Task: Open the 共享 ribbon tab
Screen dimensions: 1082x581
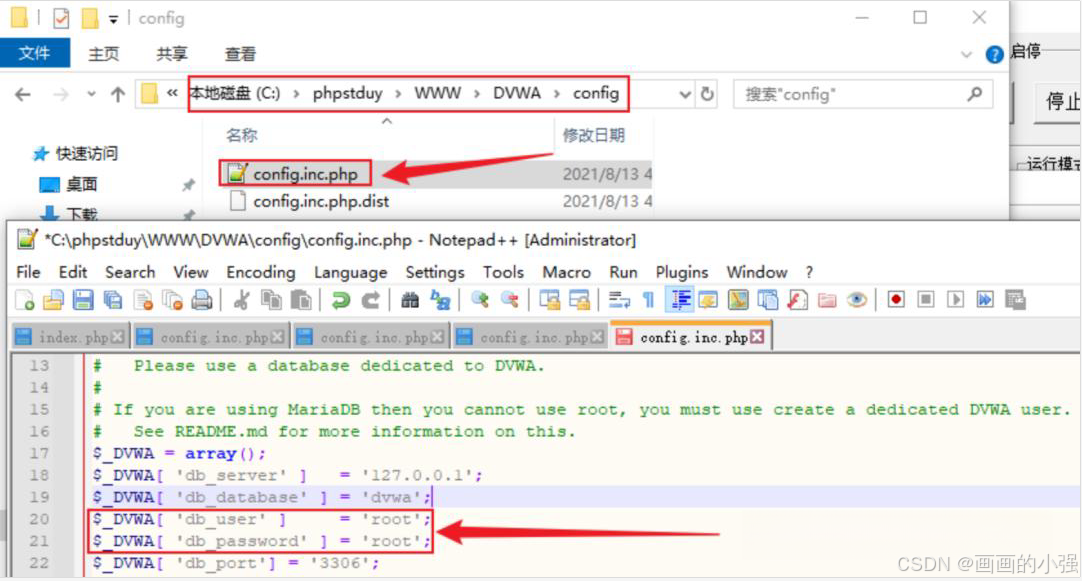Action: [x=172, y=54]
